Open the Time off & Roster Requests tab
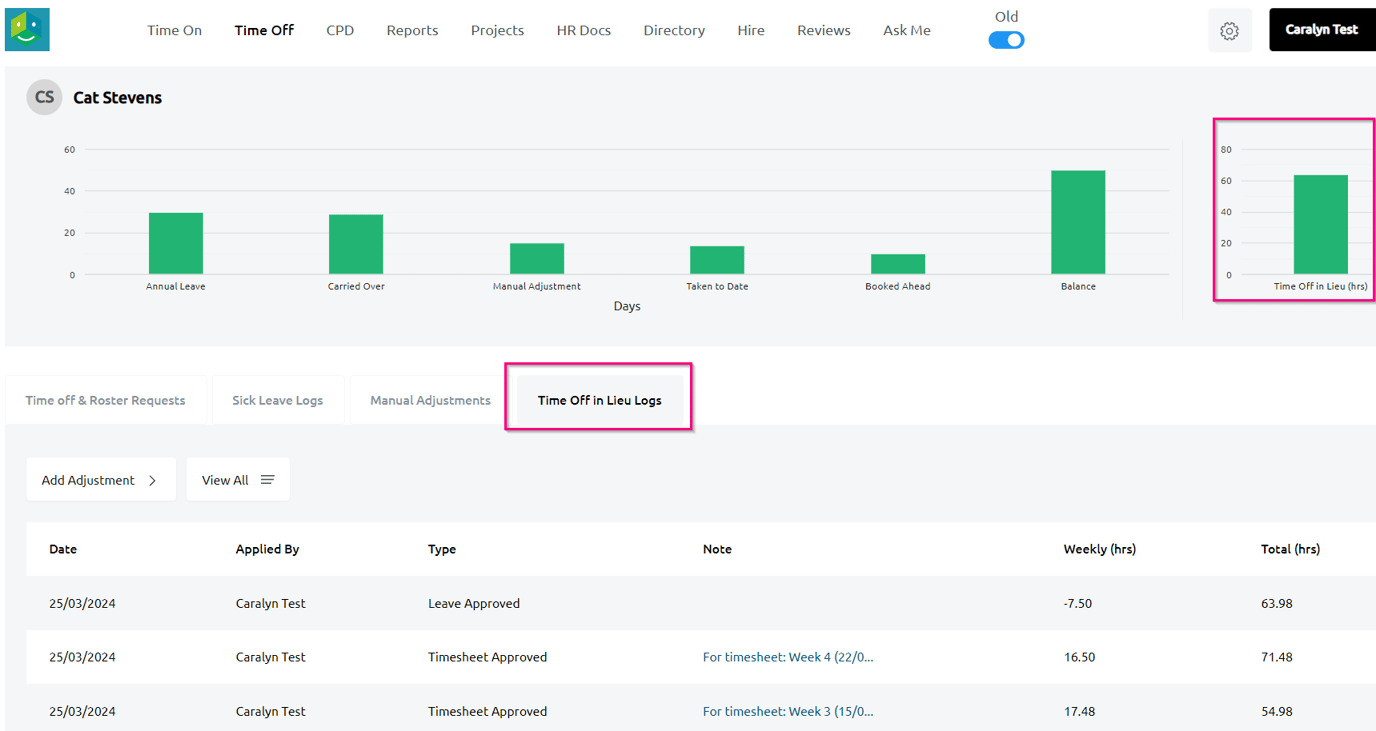1376x731 pixels. (105, 400)
